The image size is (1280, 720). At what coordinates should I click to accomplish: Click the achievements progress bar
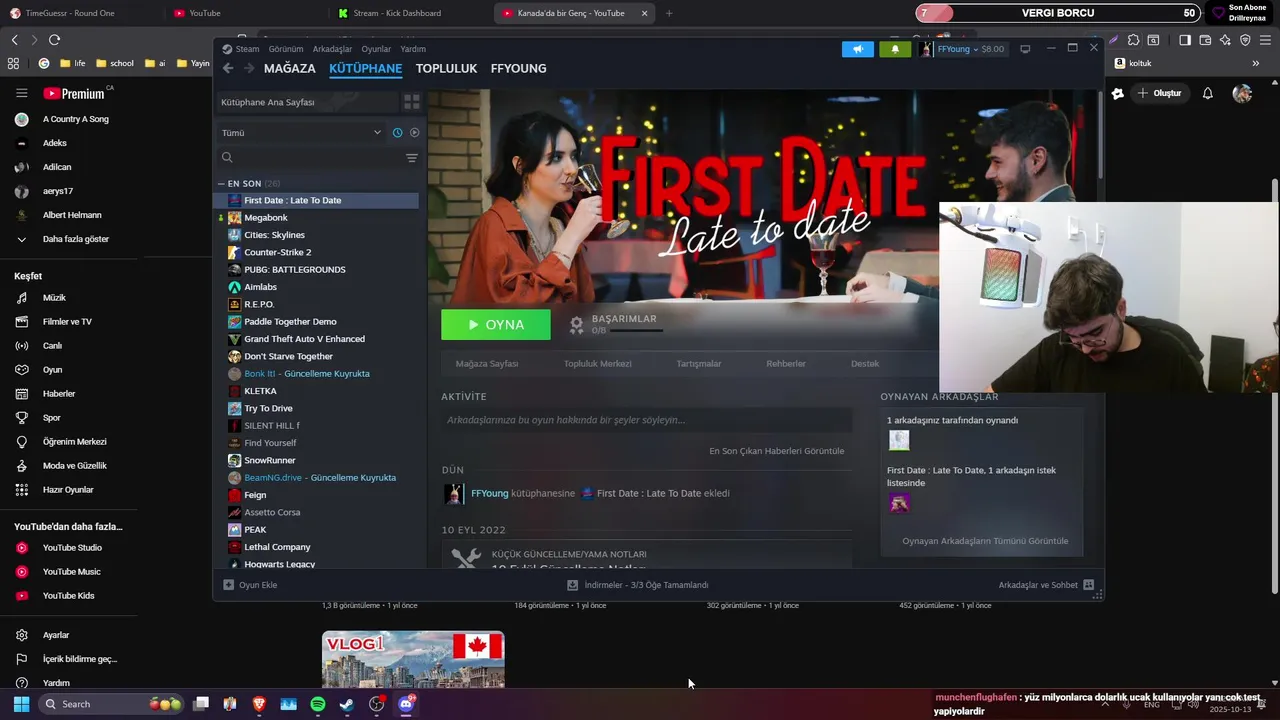tap(636, 330)
